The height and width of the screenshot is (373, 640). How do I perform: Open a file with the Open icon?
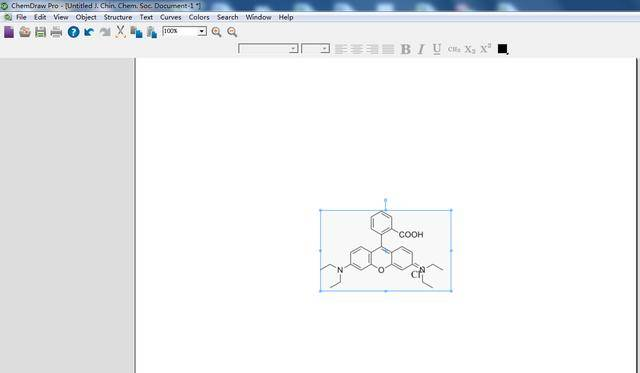coord(25,32)
